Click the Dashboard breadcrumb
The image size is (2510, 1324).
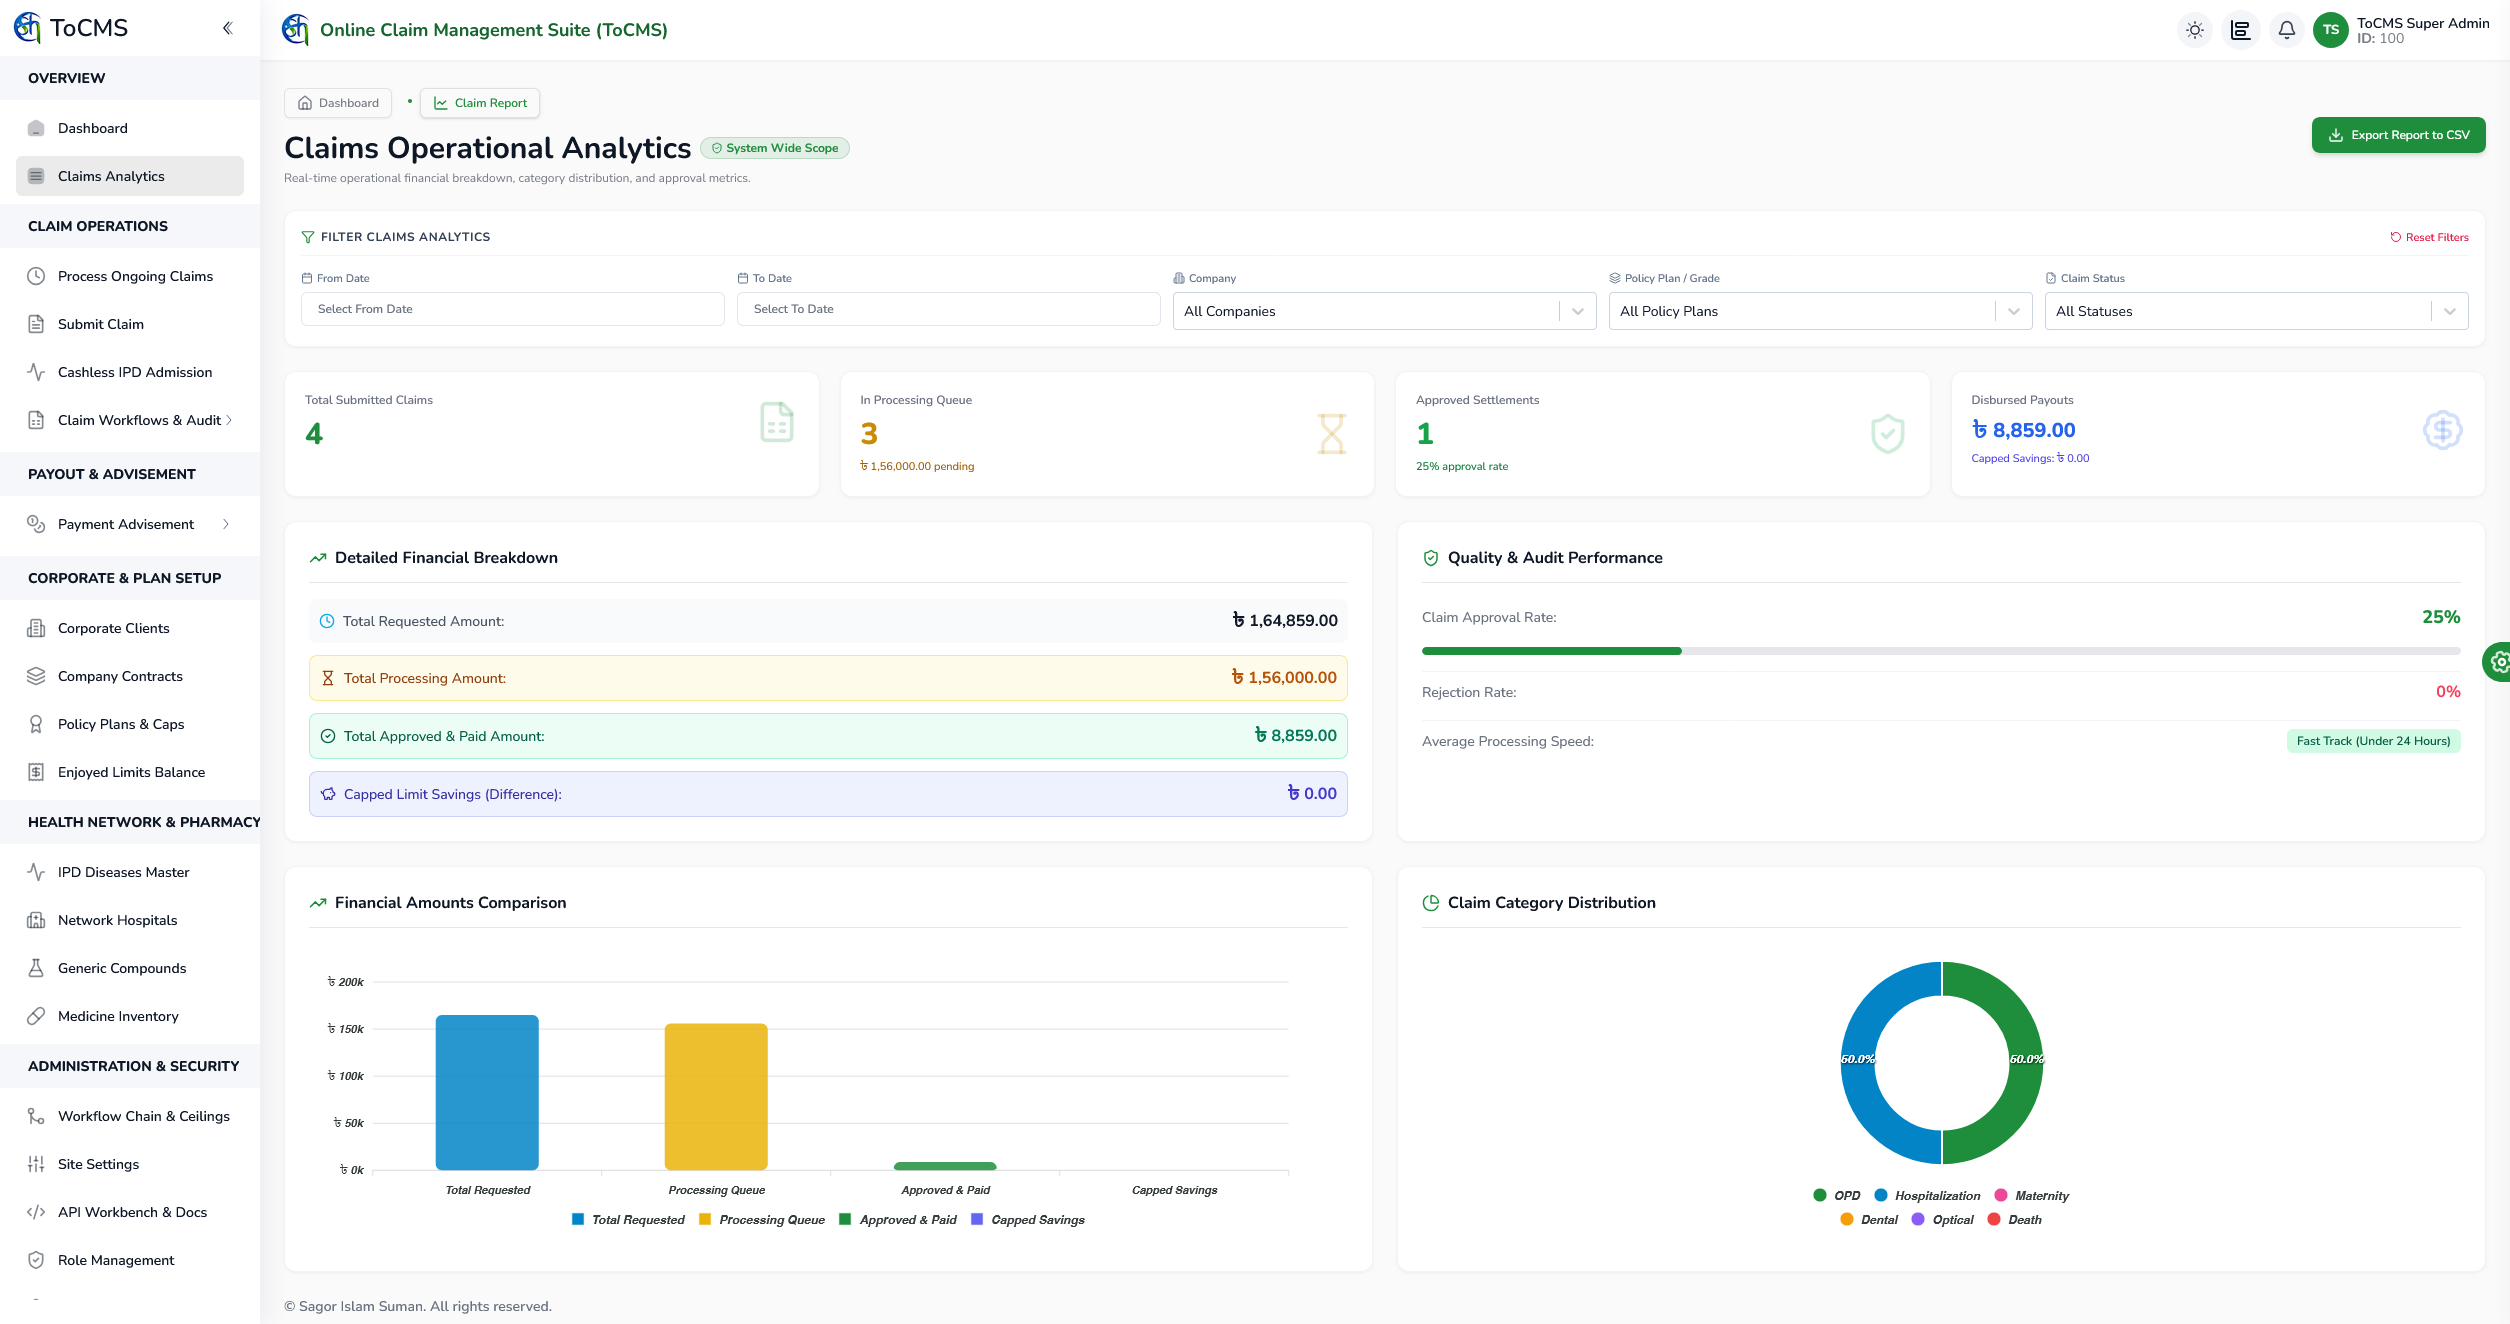(x=338, y=103)
